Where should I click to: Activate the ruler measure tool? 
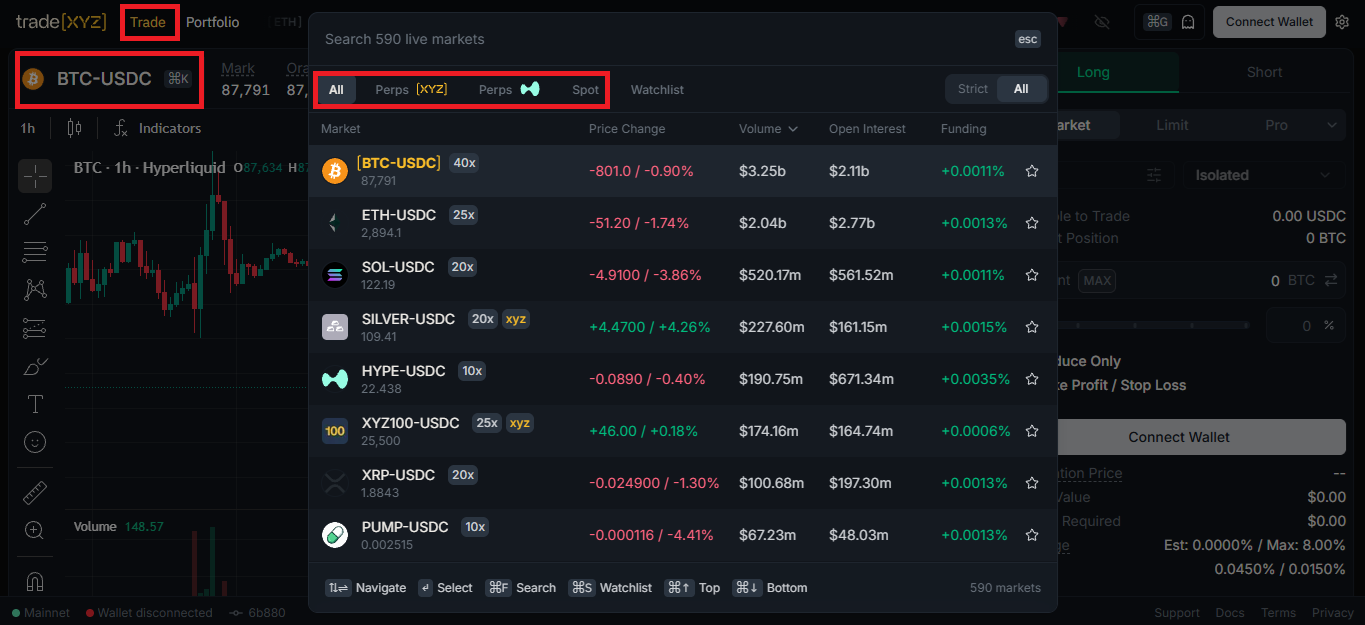coord(35,493)
